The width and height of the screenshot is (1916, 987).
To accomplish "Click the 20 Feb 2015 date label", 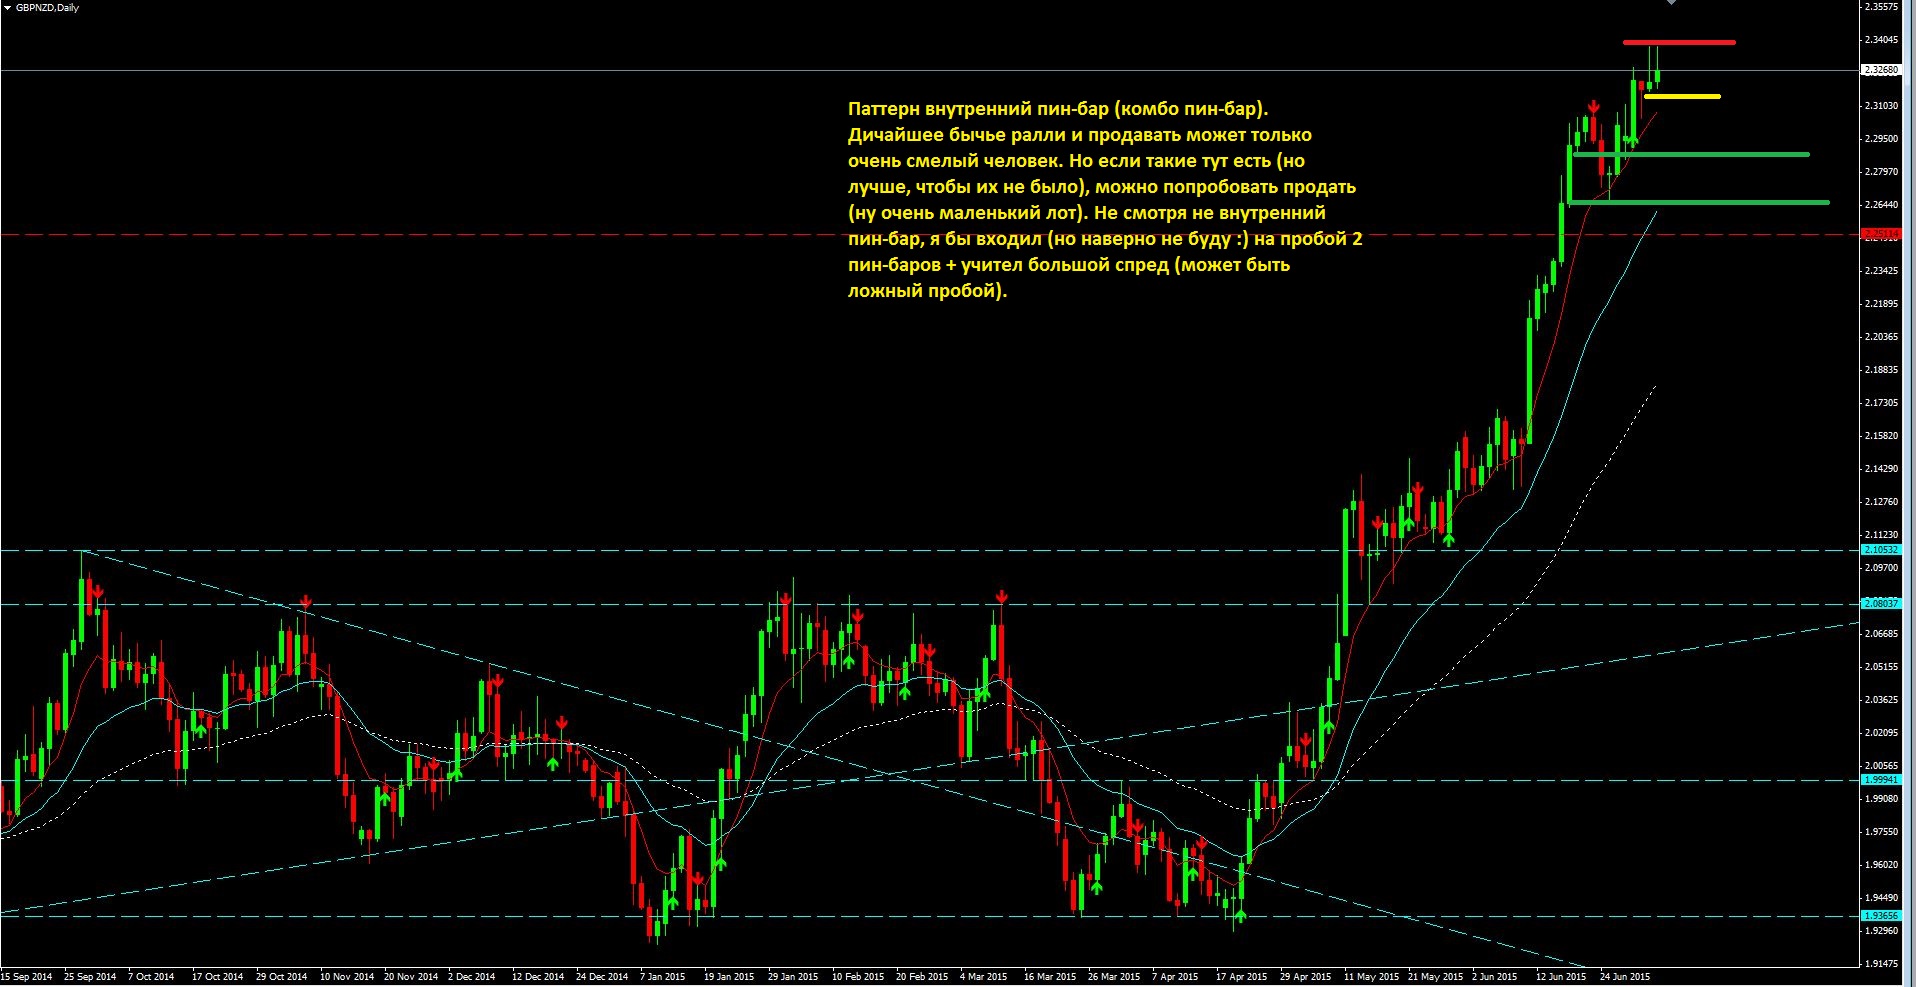I will (922, 977).
